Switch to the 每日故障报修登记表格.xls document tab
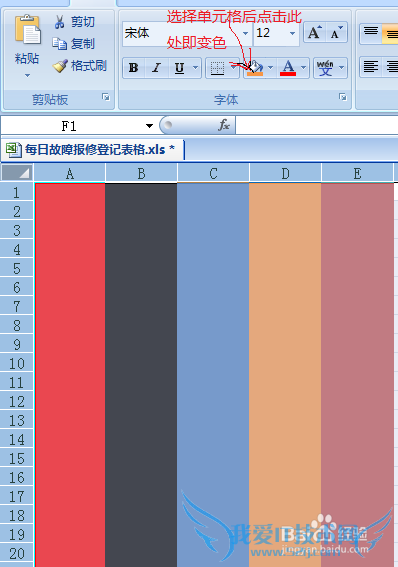Image resolution: width=398 pixels, height=567 pixels. [93, 149]
